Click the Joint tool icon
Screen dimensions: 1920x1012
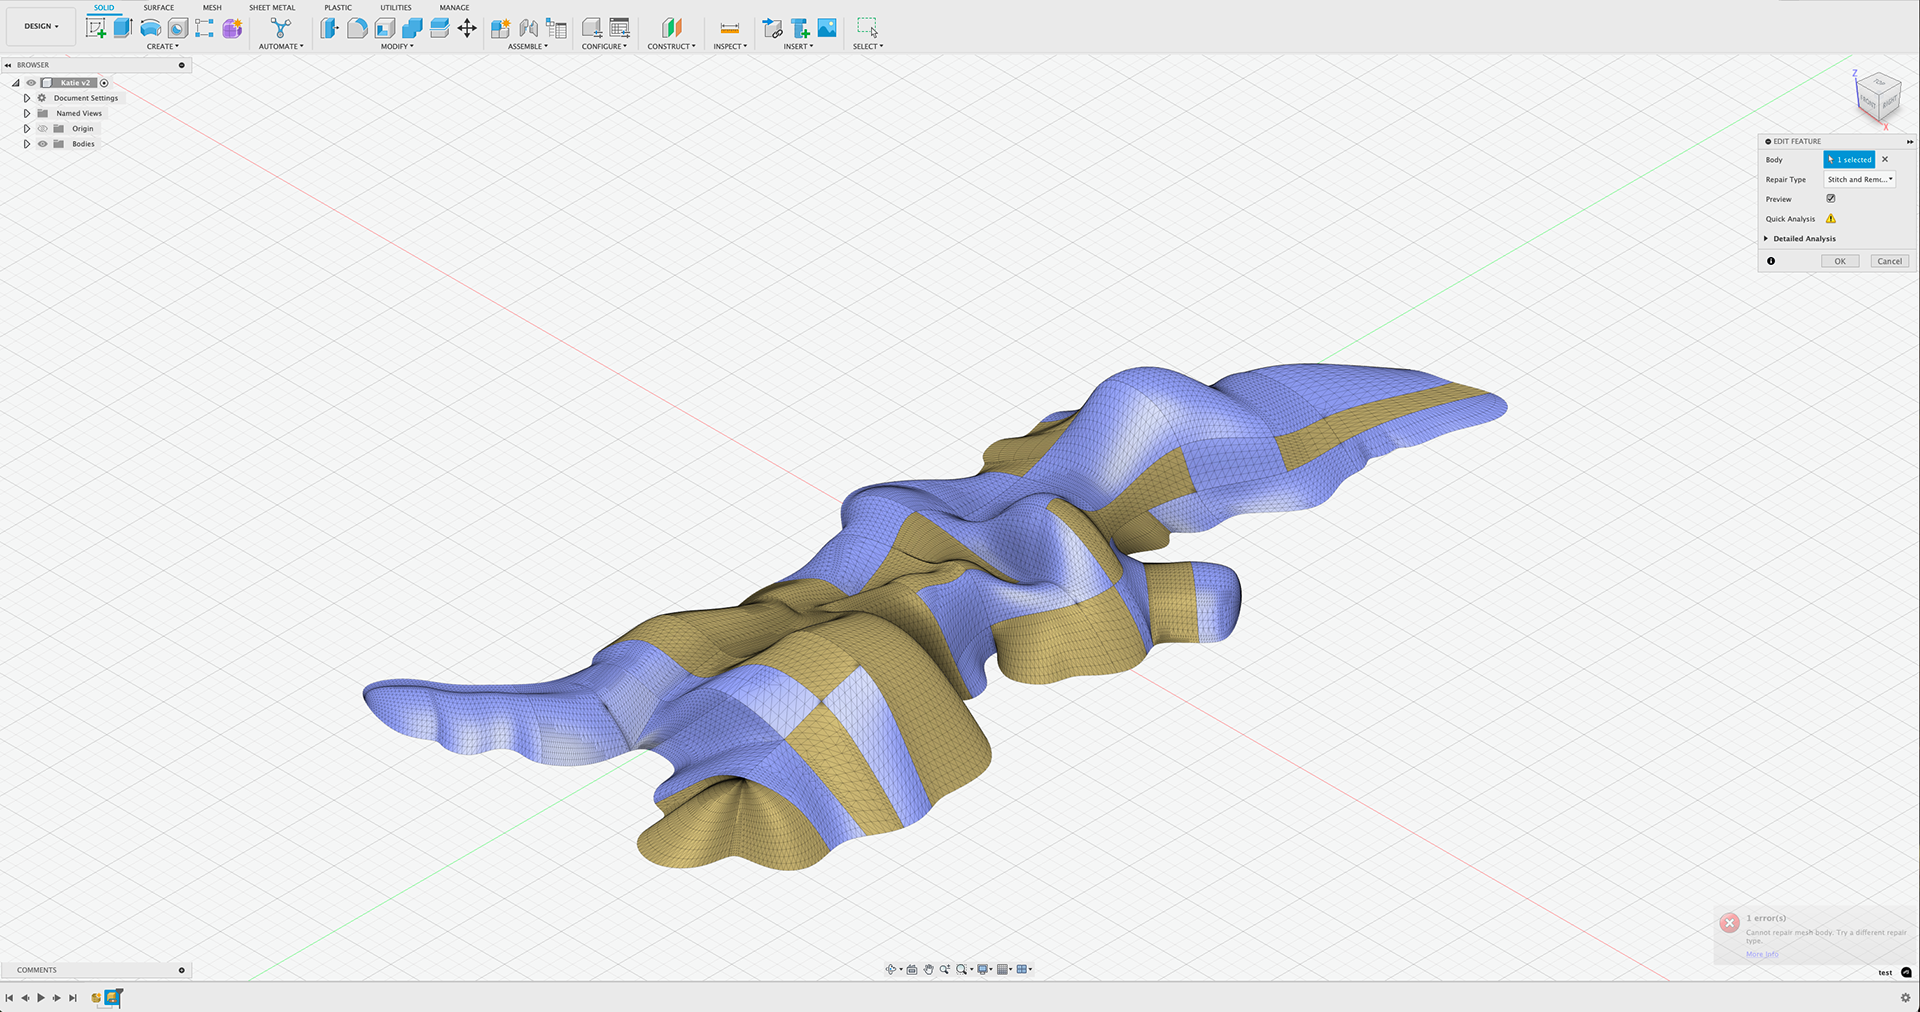529,28
